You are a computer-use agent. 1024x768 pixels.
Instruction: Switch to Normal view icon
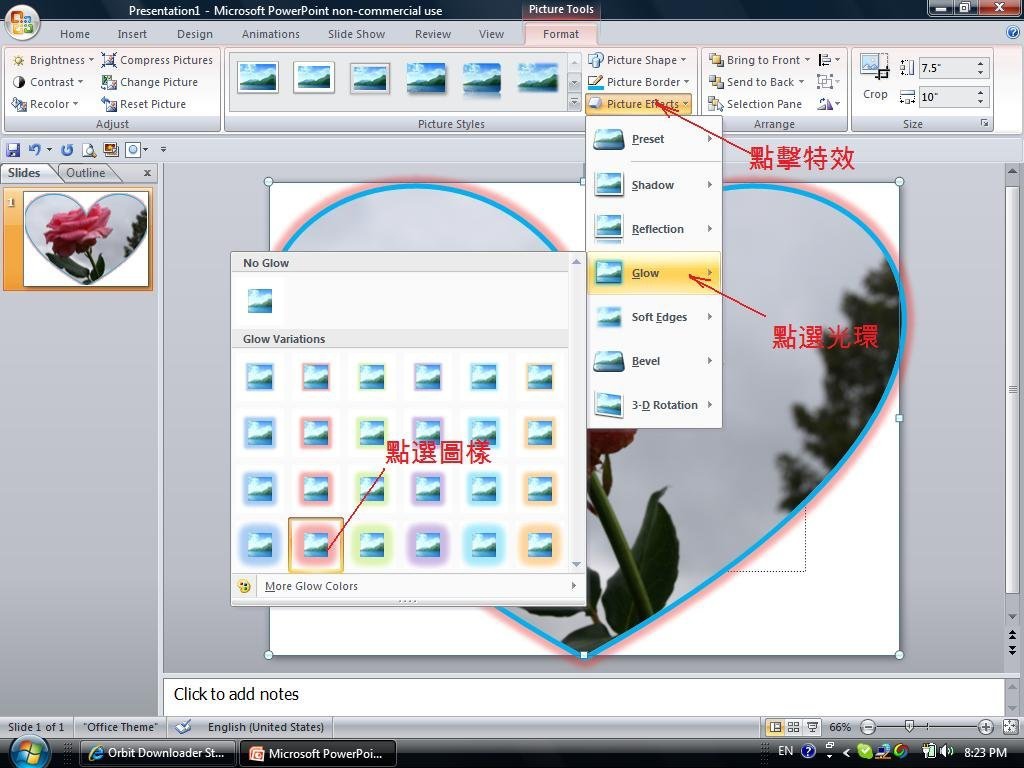coord(775,727)
